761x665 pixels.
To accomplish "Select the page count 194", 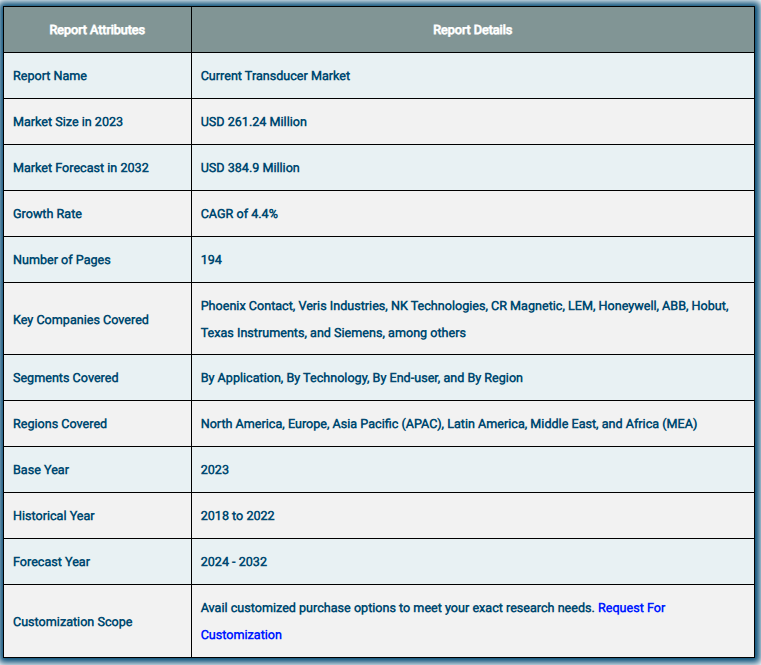I will point(211,260).
